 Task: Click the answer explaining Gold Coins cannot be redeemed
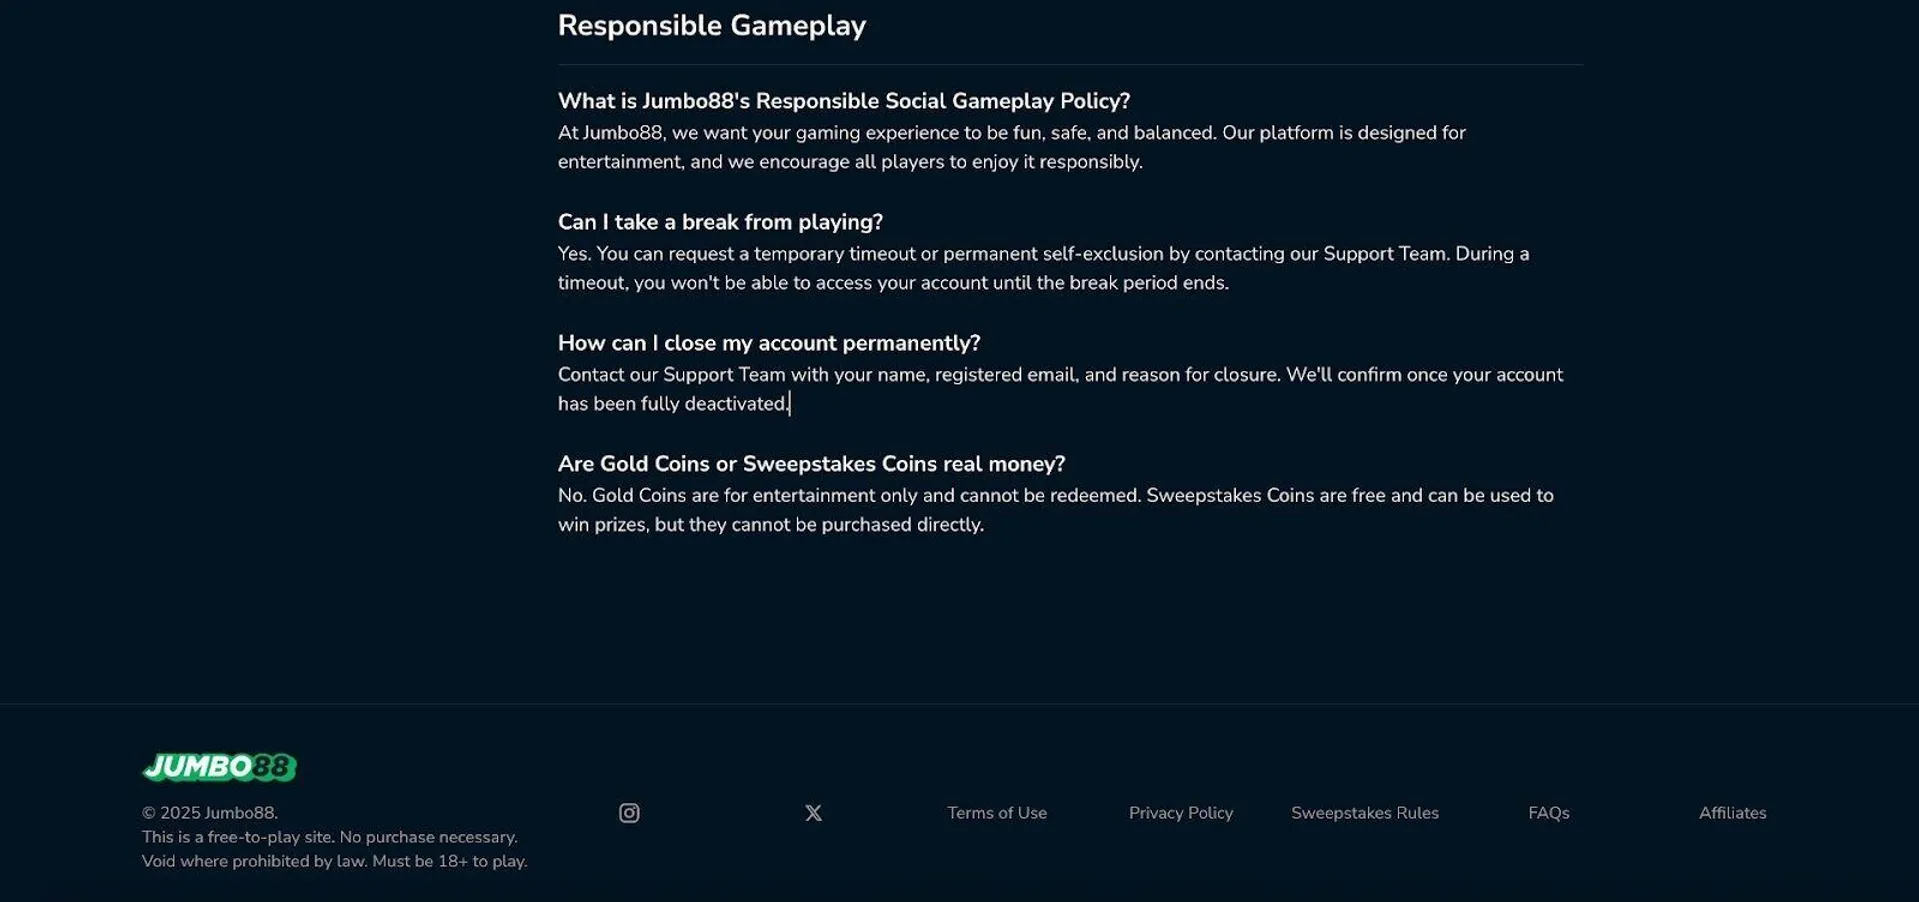1055,510
